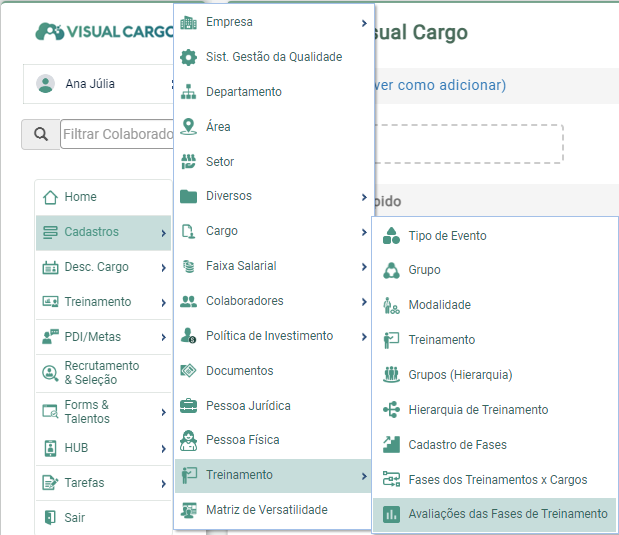The image size is (619, 535).
Task: Click the Ana Júlia user avatar icon
Action: [x=45, y=84]
